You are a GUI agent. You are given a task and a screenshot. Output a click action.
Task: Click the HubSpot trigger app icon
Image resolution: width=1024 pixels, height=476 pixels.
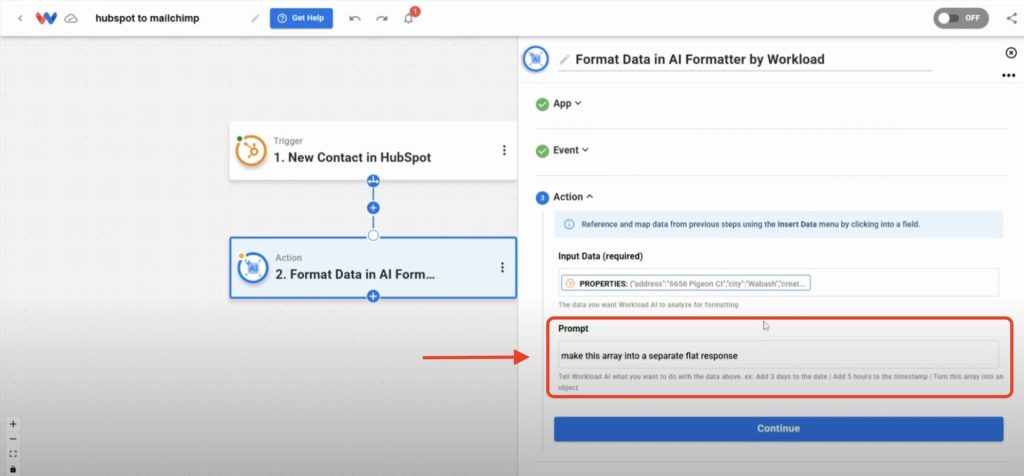click(x=251, y=151)
